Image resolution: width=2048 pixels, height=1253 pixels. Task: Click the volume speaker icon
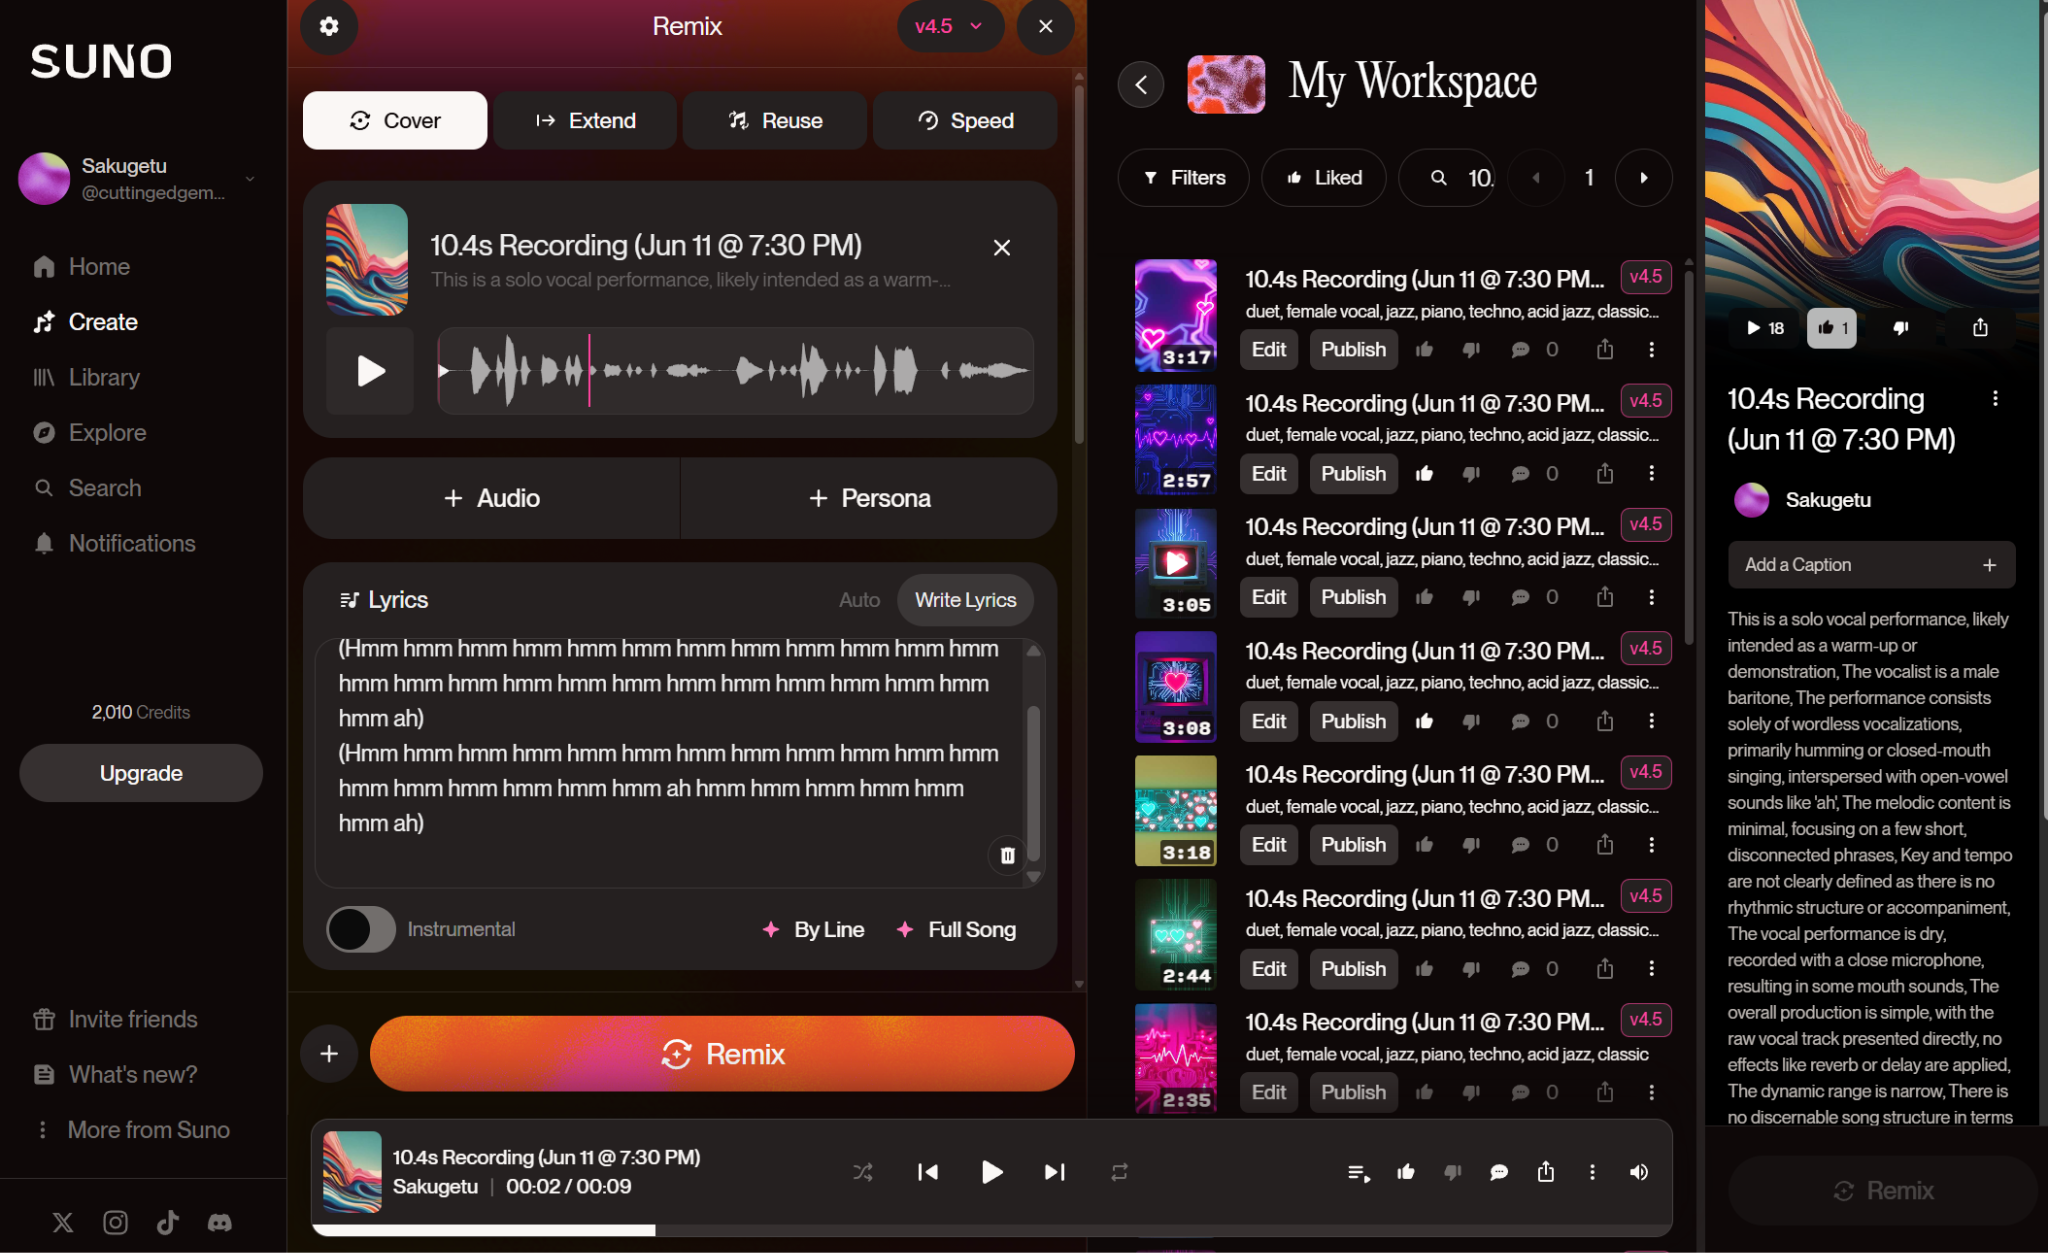click(x=1639, y=1172)
